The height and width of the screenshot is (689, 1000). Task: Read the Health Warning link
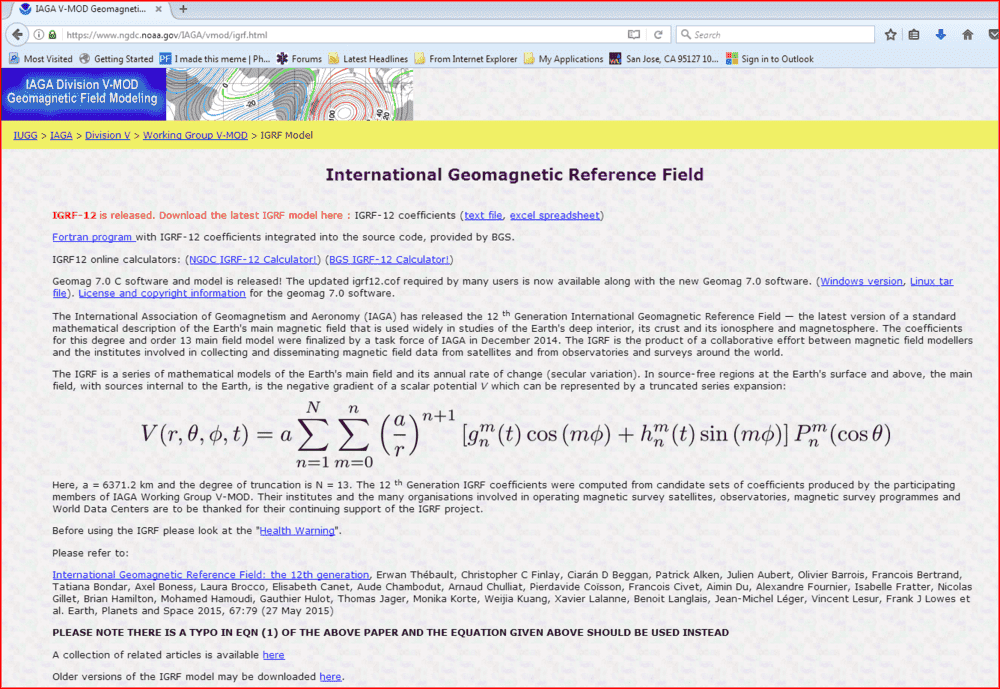[x=297, y=531]
